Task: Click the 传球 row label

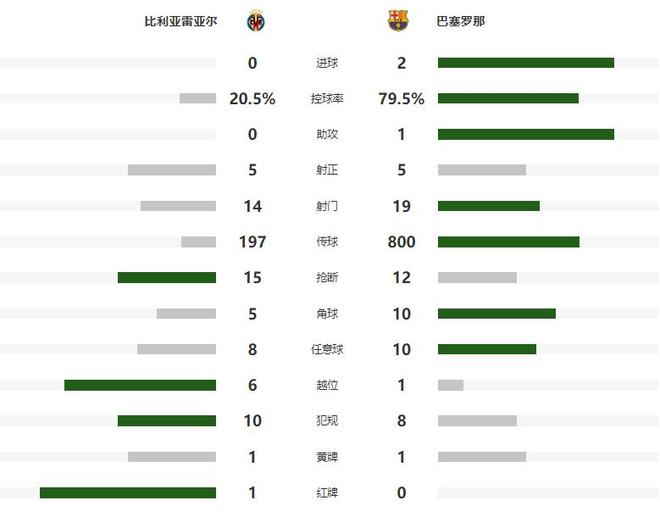Action: point(326,242)
